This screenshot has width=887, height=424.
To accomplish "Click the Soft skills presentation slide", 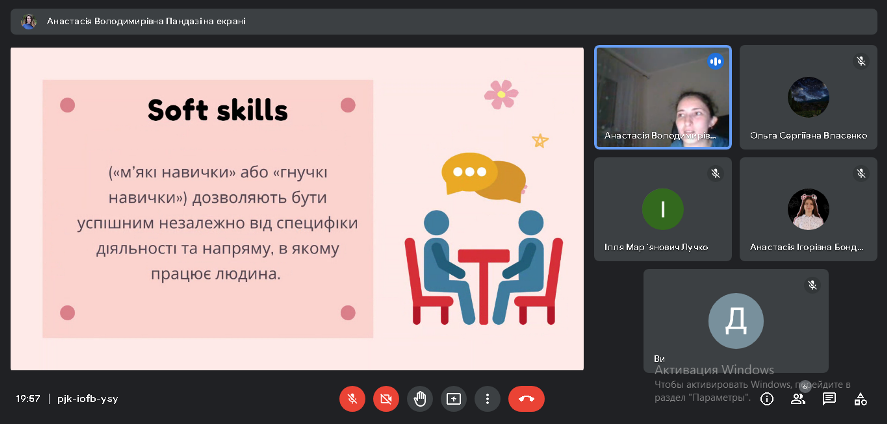I will coord(297,209).
